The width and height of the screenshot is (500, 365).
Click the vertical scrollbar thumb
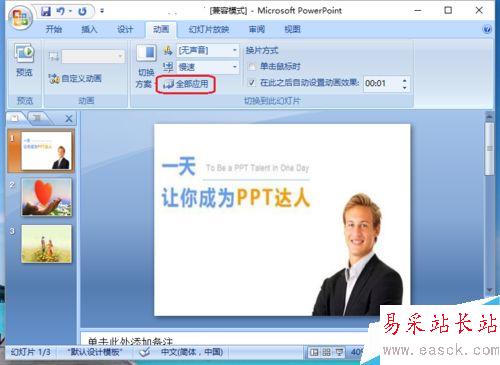tap(489, 148)
